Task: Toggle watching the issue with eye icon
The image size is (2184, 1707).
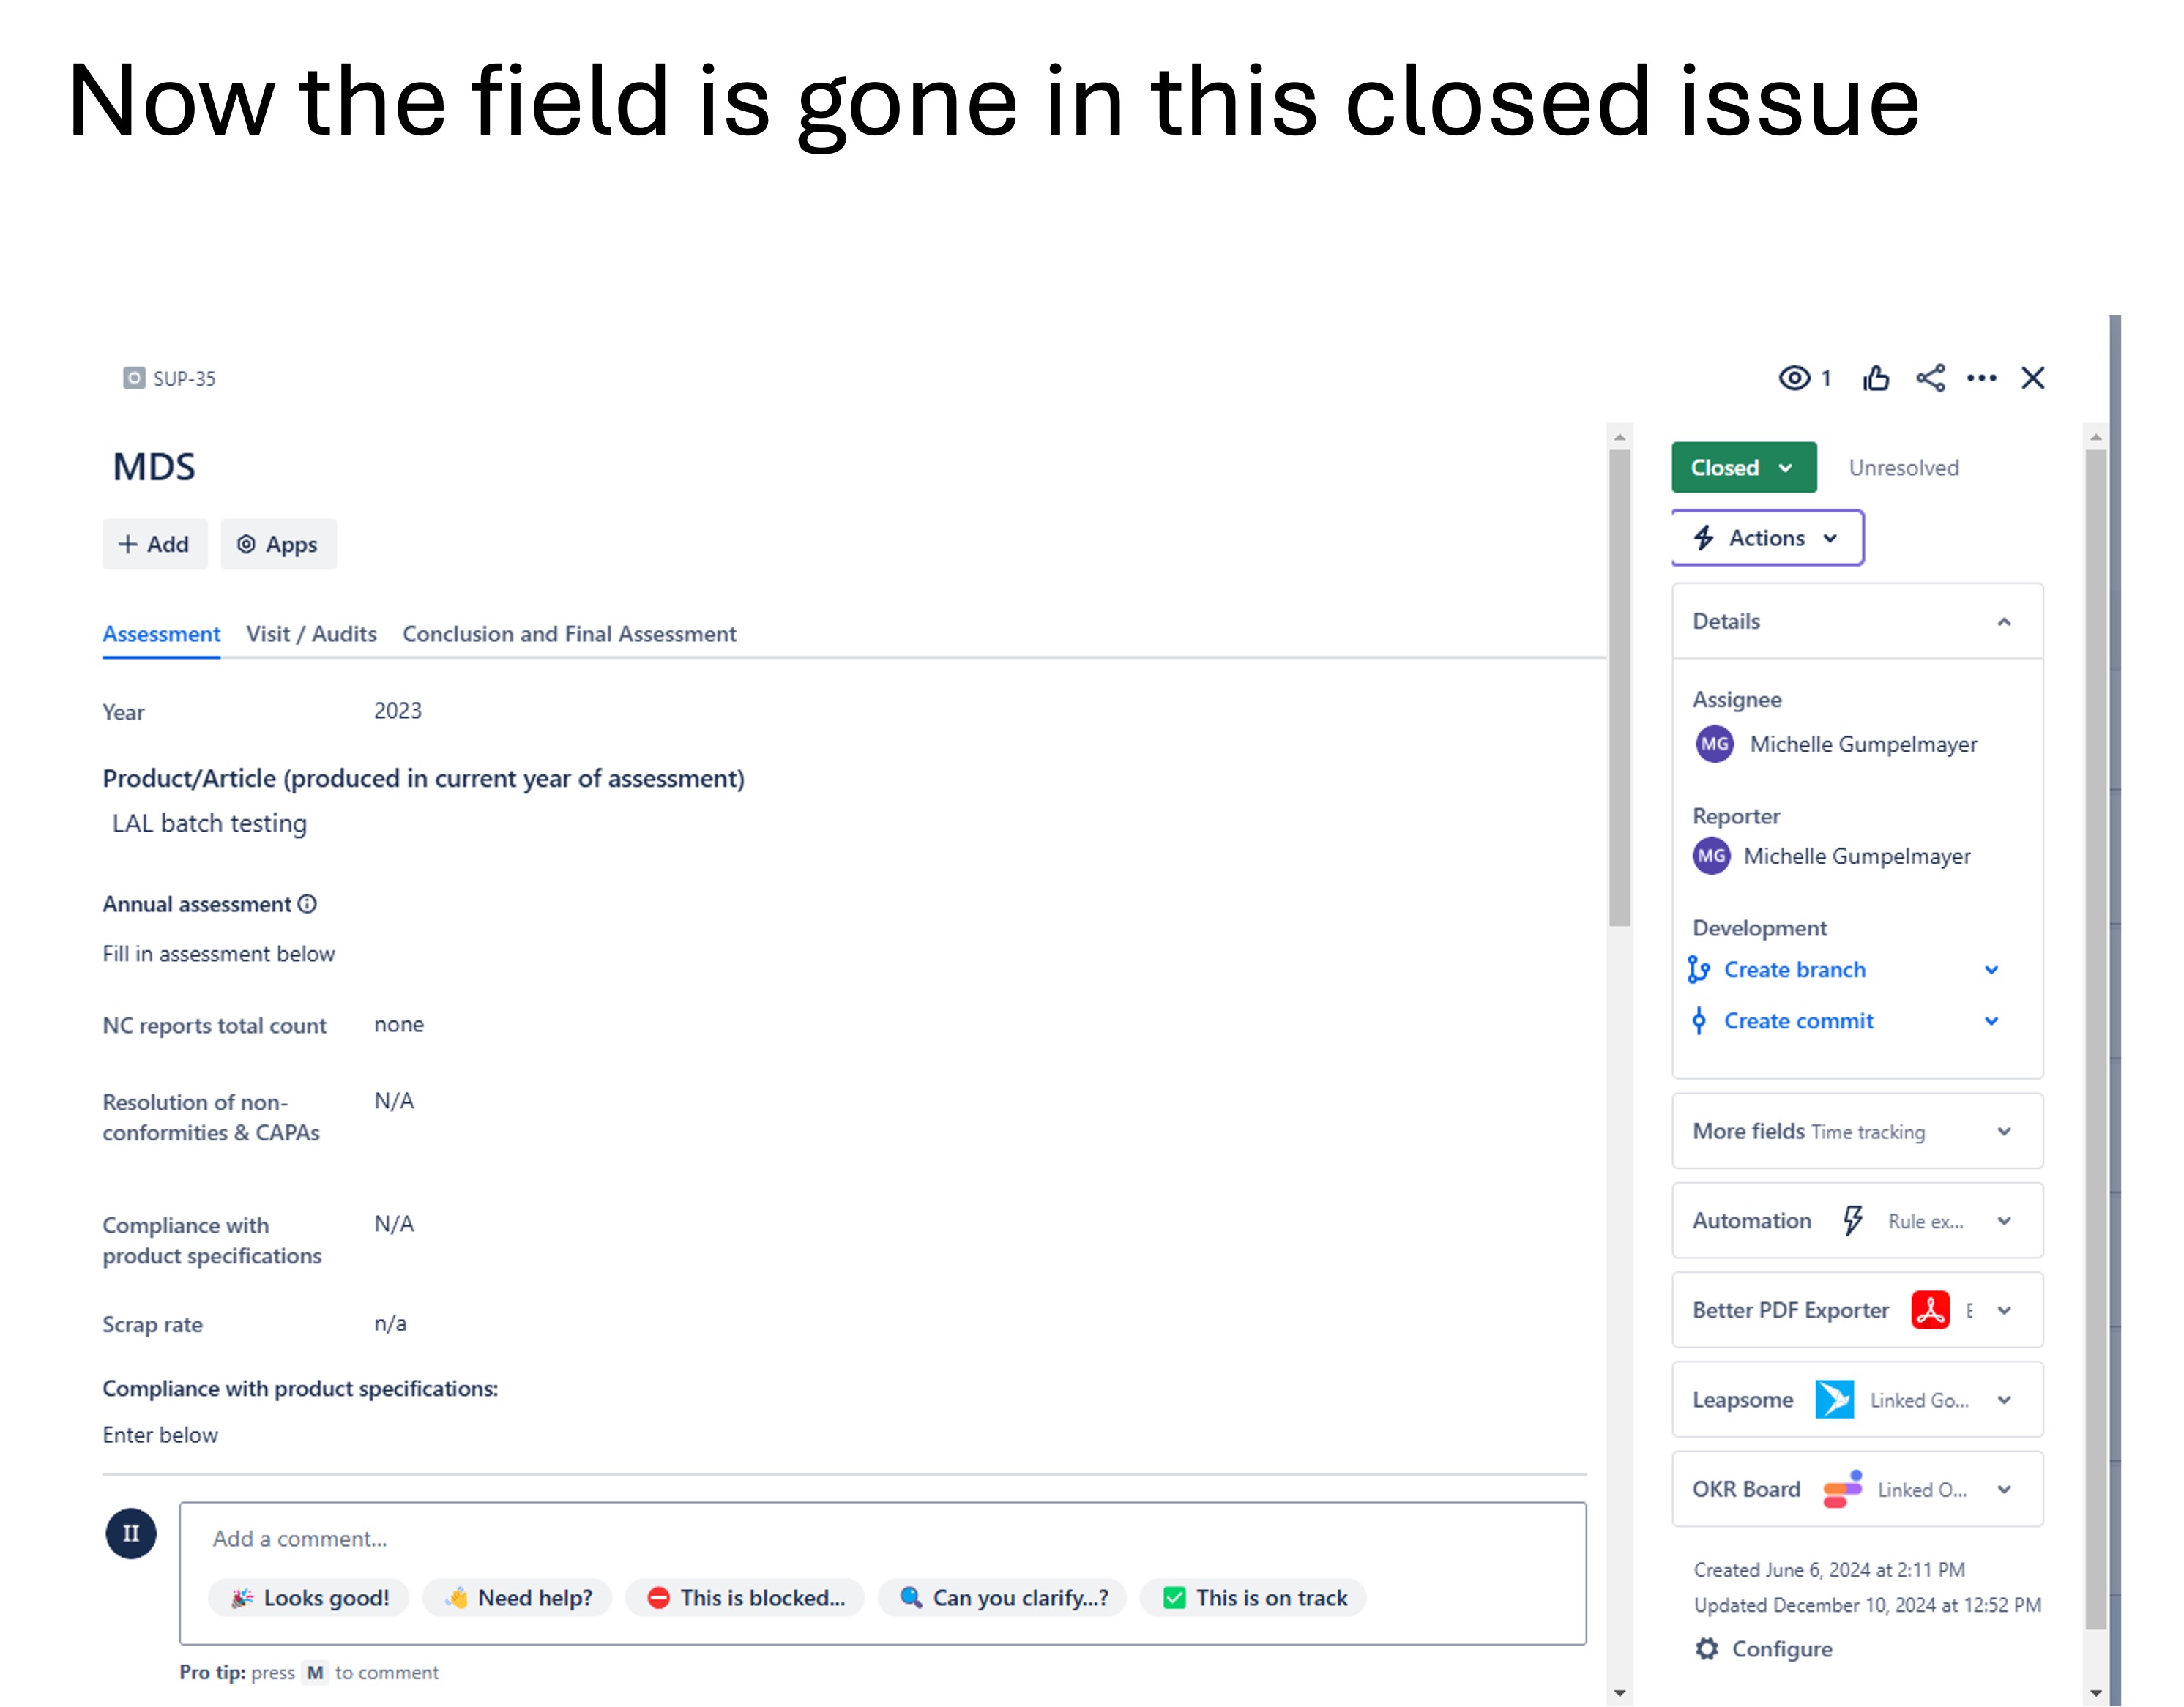Action: coord(1795,378)
